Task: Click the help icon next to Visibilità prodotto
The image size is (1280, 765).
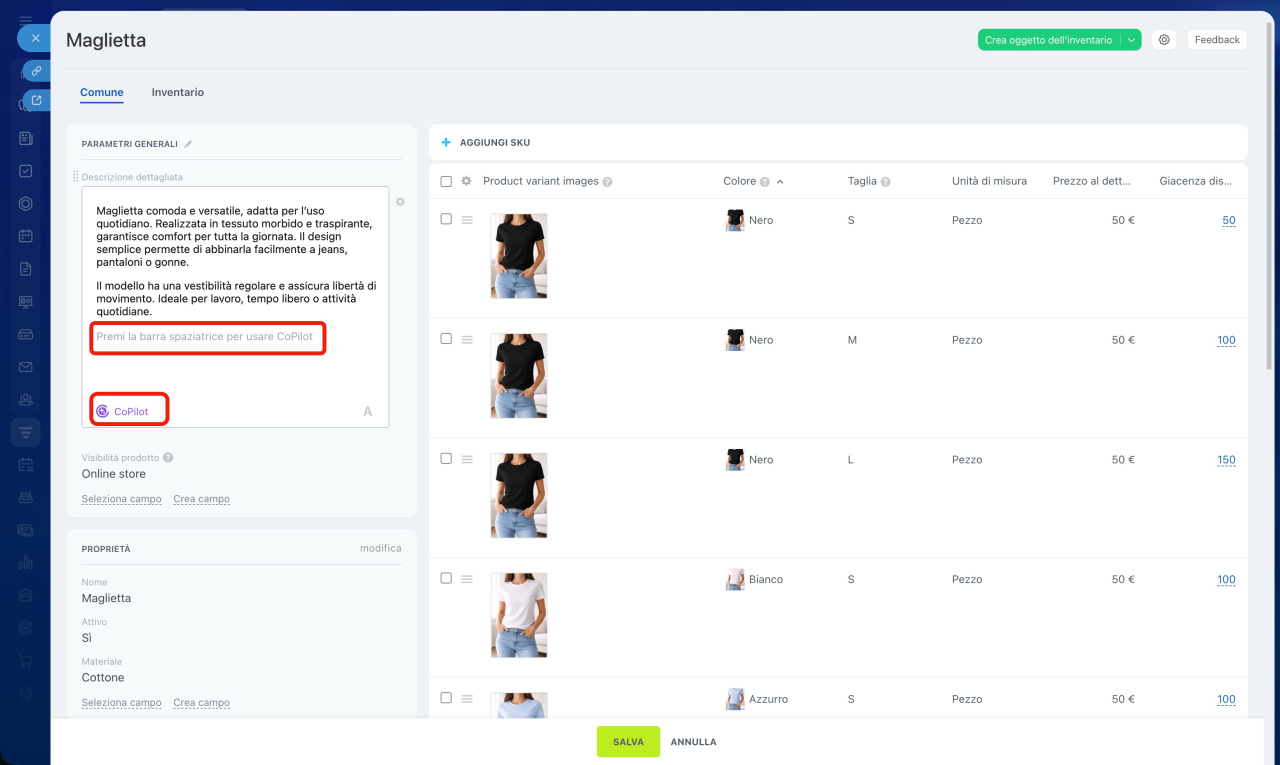Action: pyautogui.click(x=168, y=458)
